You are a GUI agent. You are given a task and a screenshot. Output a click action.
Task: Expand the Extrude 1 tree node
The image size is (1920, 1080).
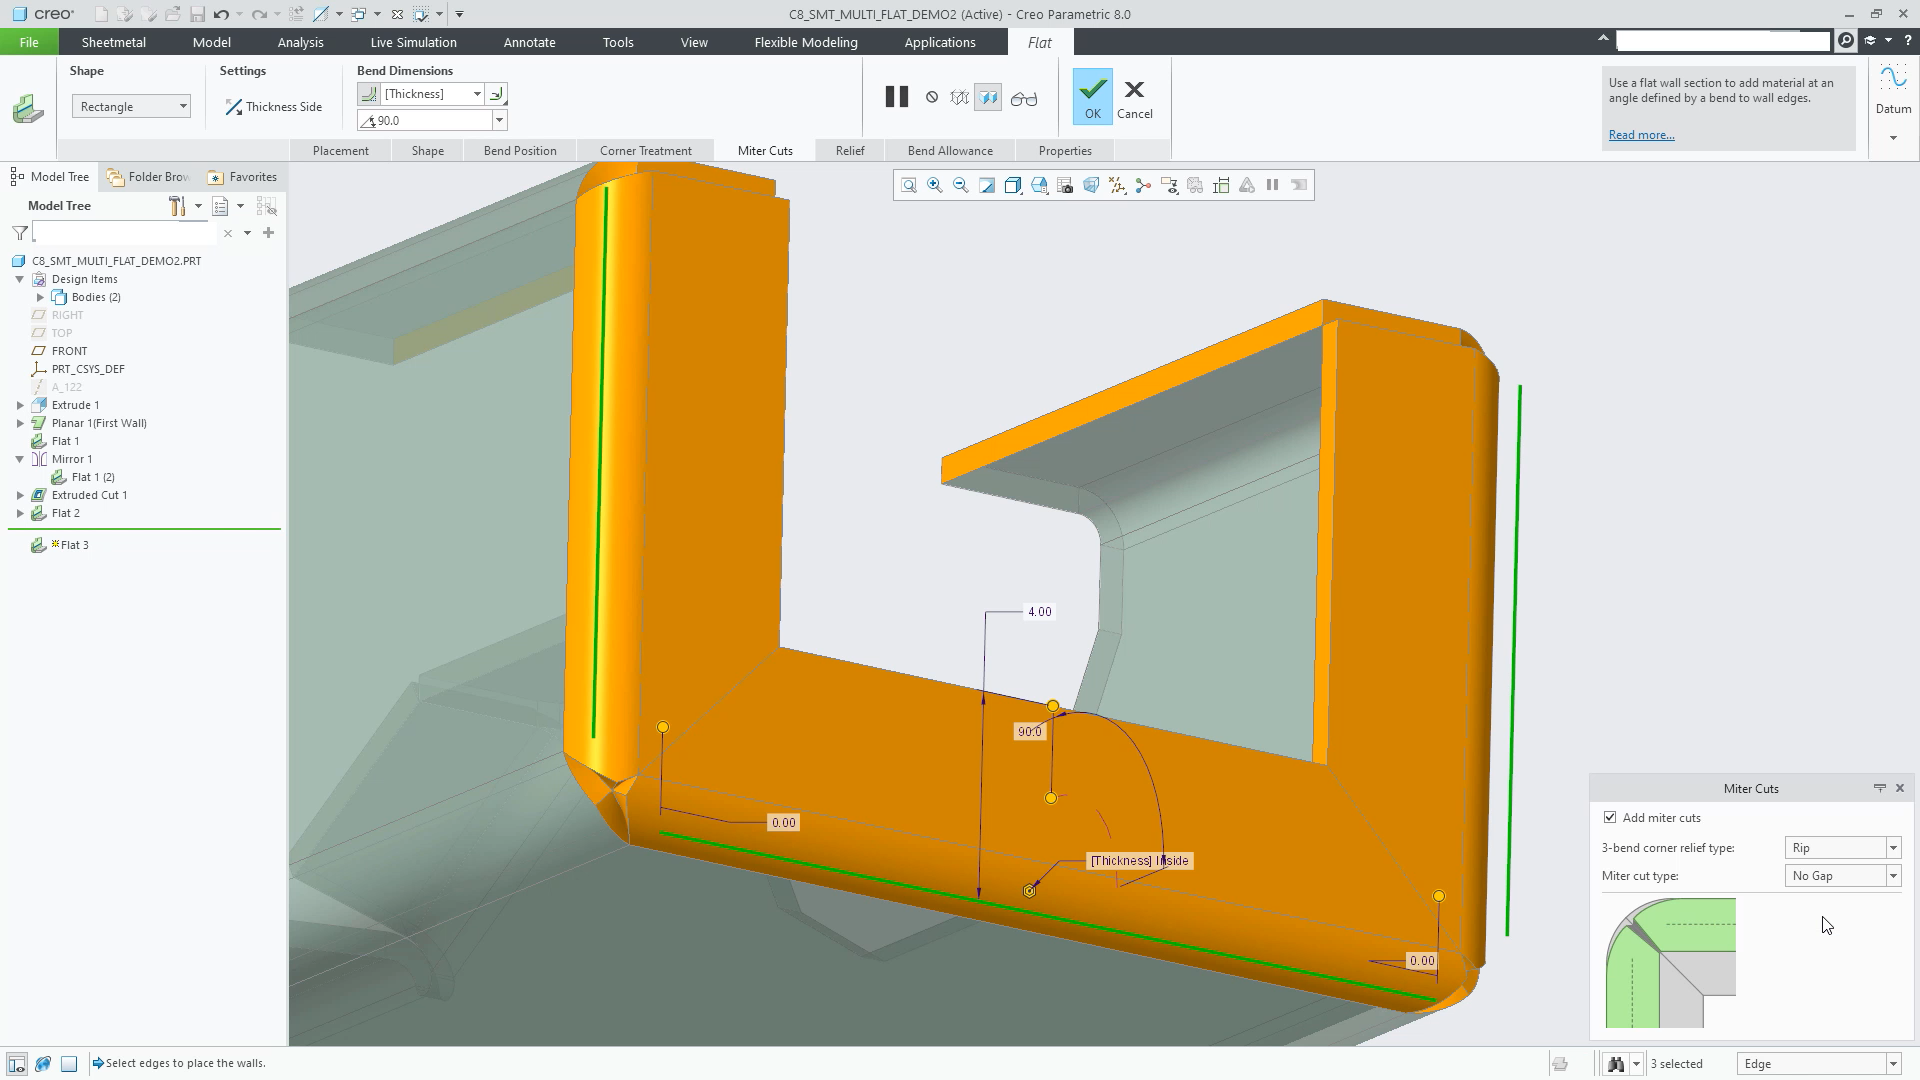[20, 405]
